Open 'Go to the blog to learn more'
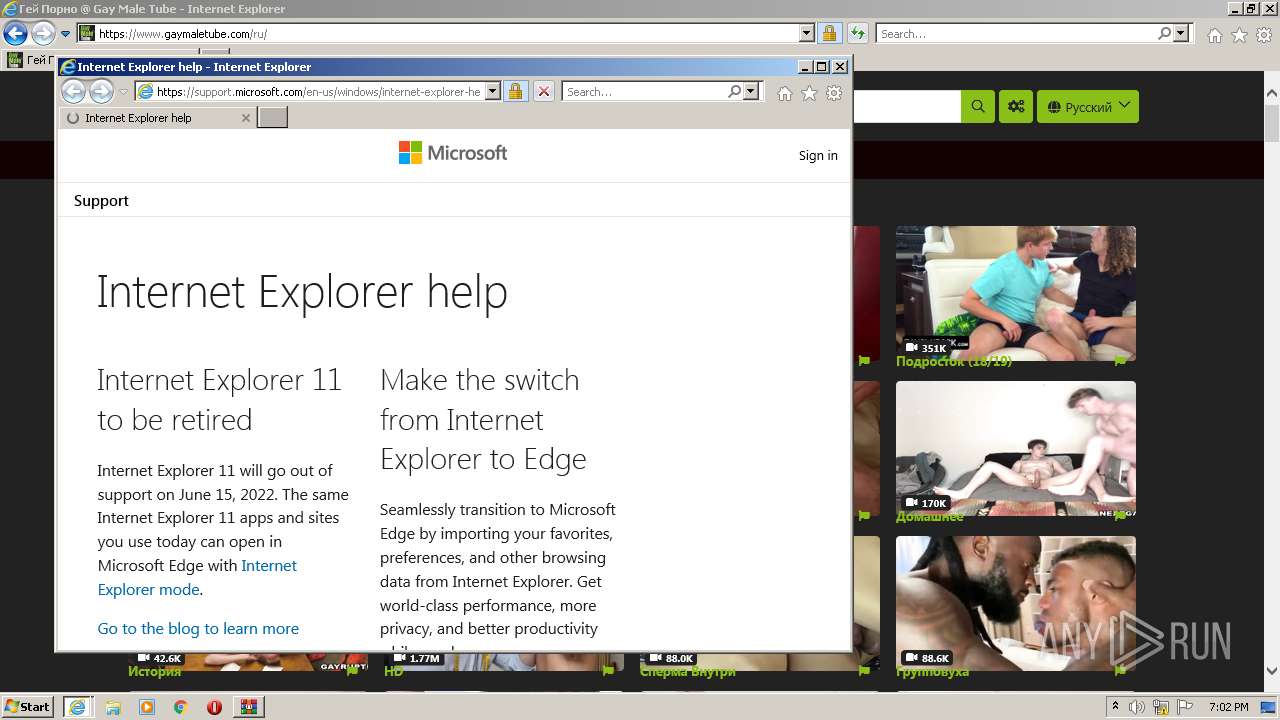The image size is (1280, 720). pos(198,628)
